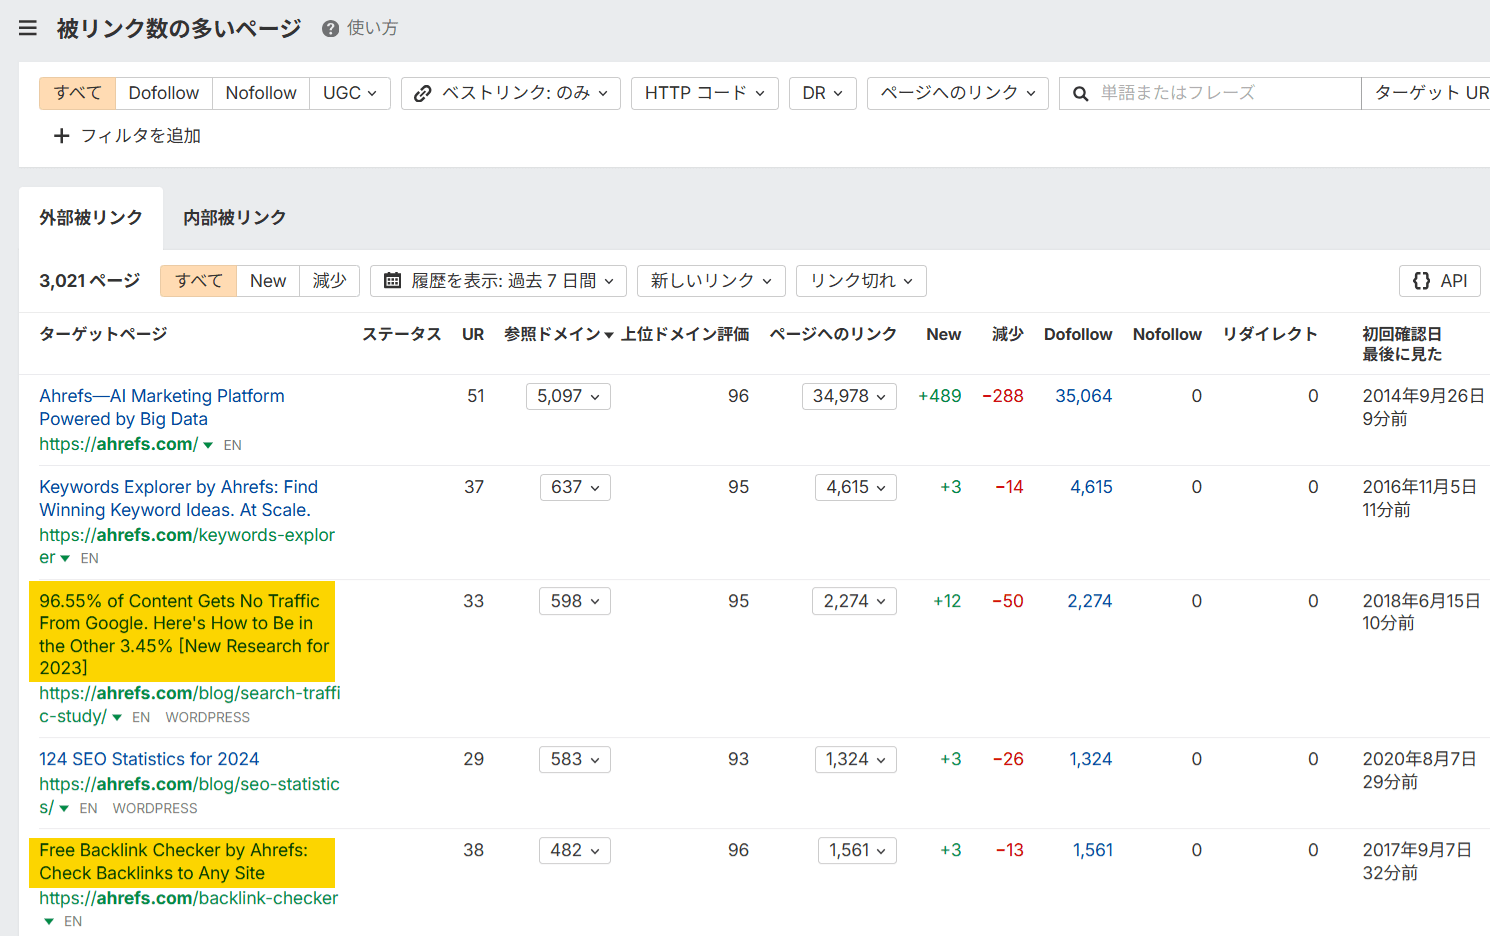
Task: Click the plus icon to add a filter
Action: tap(62, 136)
